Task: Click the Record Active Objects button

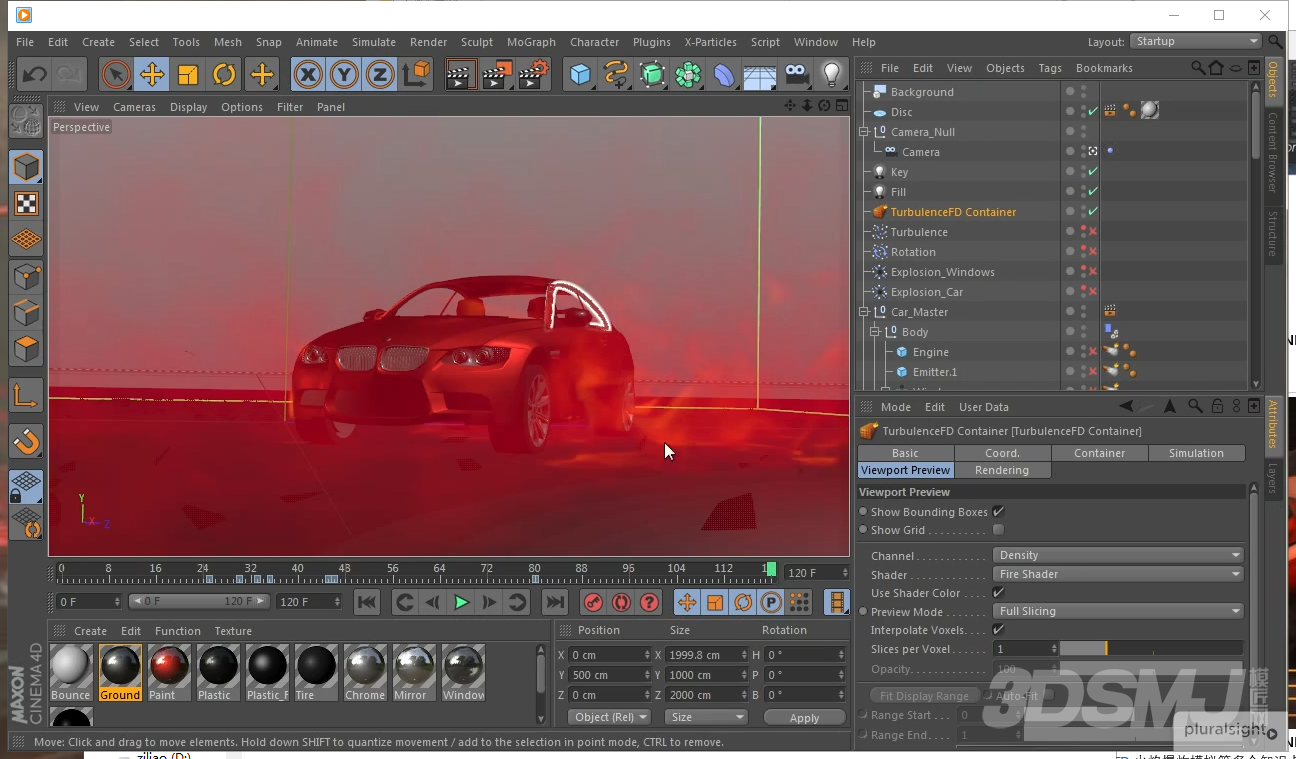Action: click(x=594, y=602)
